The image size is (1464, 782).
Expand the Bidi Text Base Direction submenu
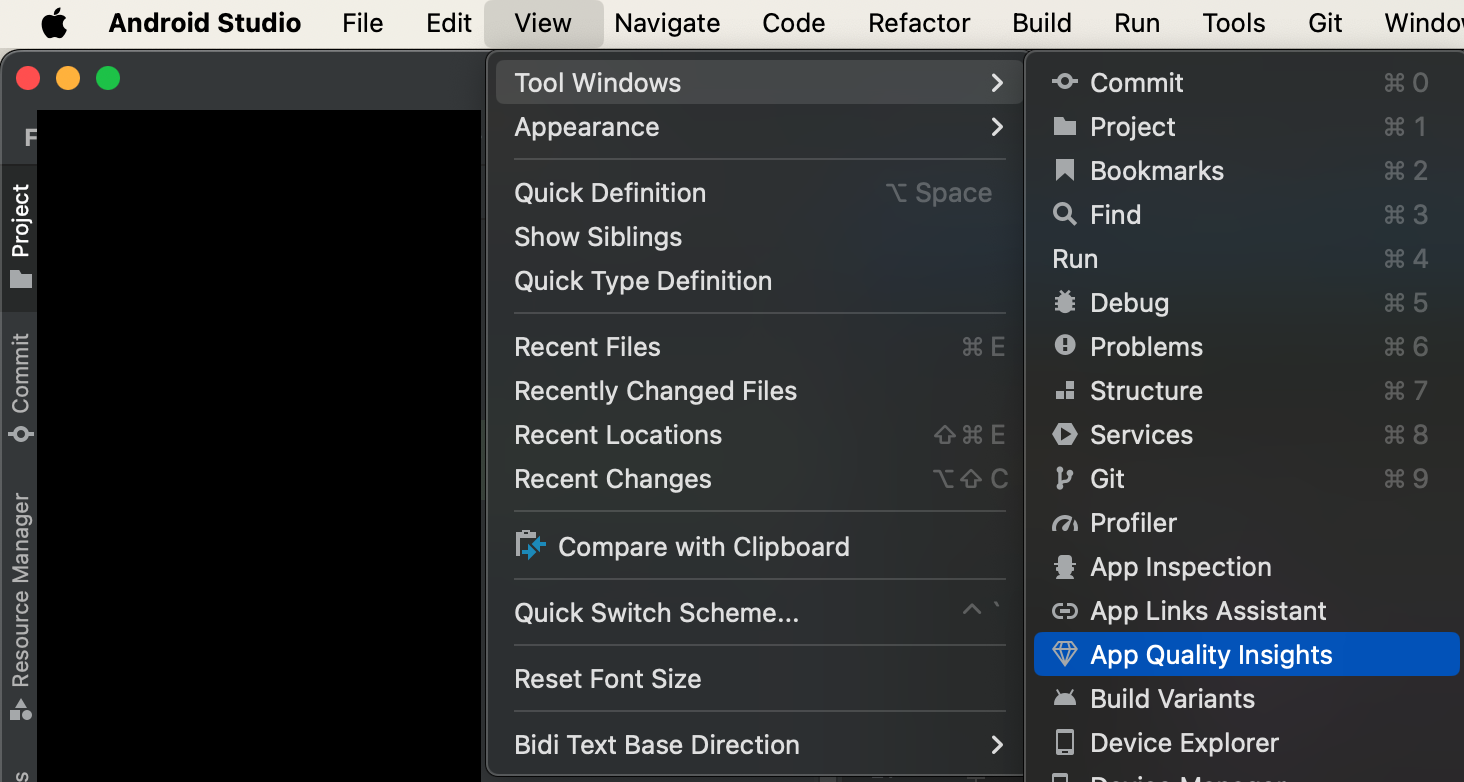click(996, 745)
